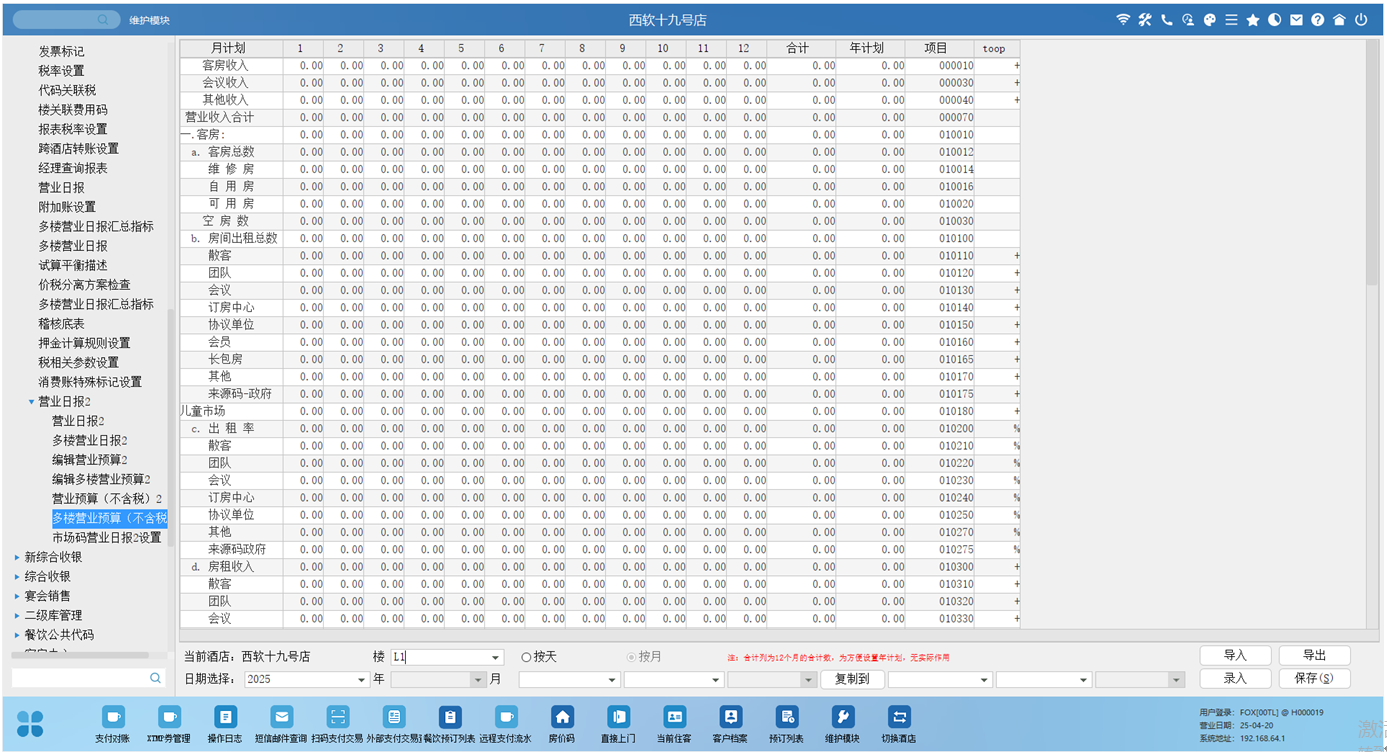Screen dimensions: 1387x752
Task: Expand the 综合收银 tree node
Action: click(17, 577)
